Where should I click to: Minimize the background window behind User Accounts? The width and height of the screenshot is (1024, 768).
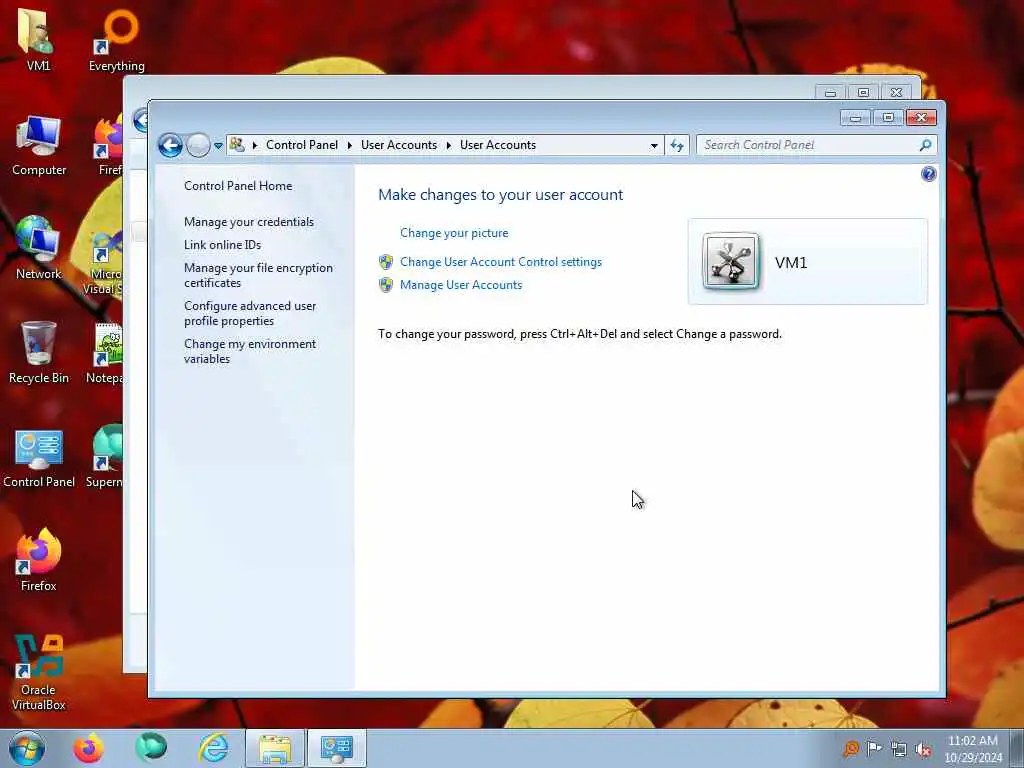pos(831,93)
